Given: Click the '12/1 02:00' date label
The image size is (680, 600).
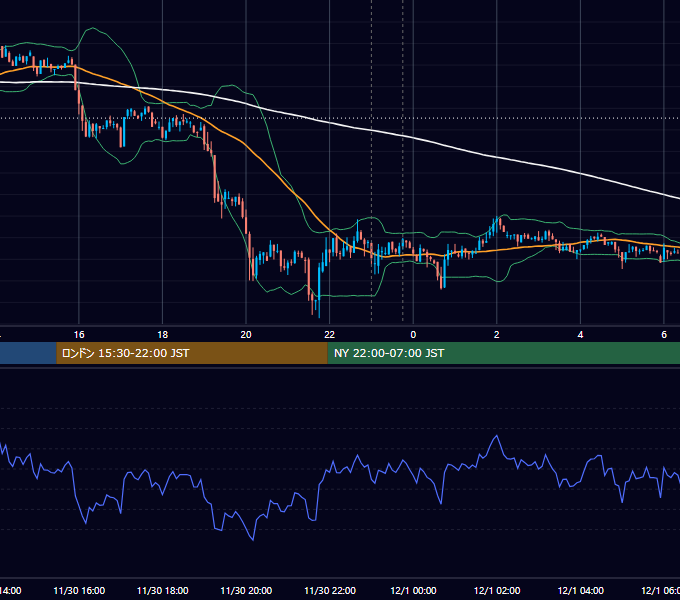Looking at the screenshot, I should pyautogui.click(x=497, y=591).
